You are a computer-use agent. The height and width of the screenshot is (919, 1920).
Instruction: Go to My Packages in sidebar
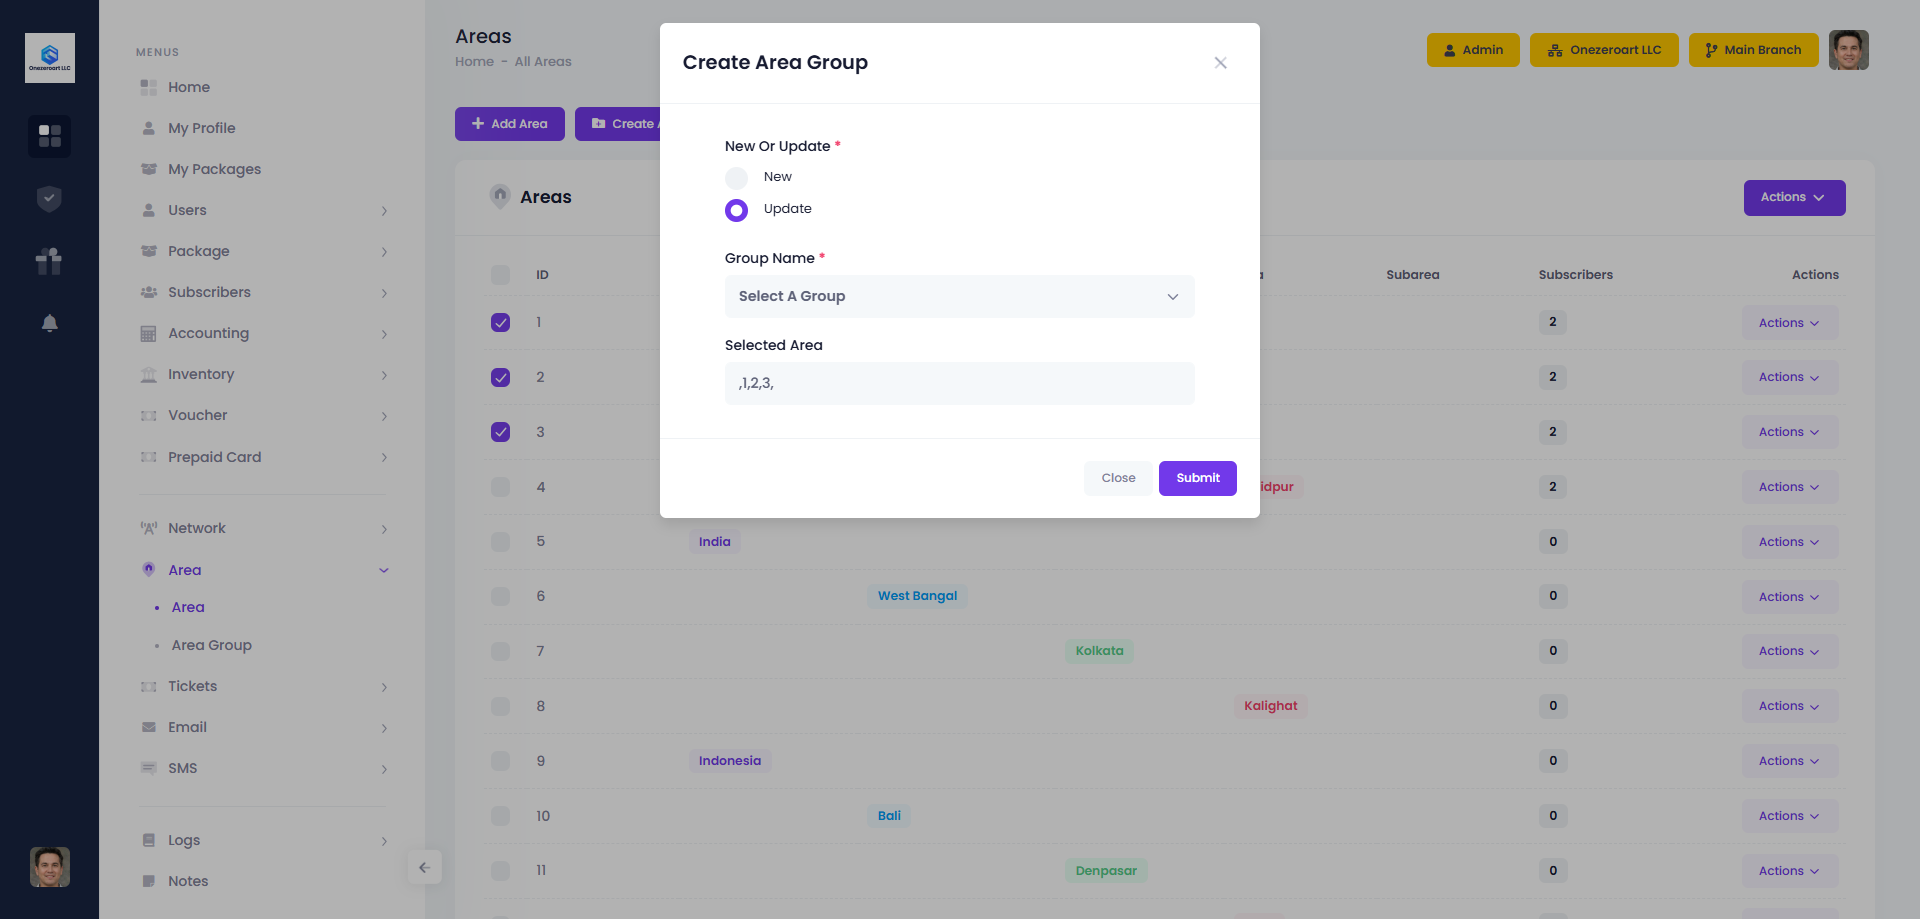(x=214, y=169)
